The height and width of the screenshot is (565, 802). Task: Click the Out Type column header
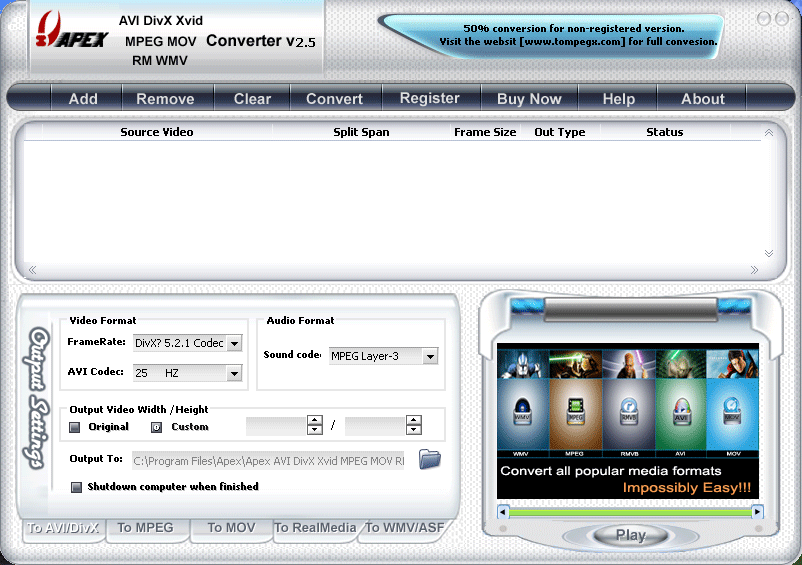click(x=560, y=132)
